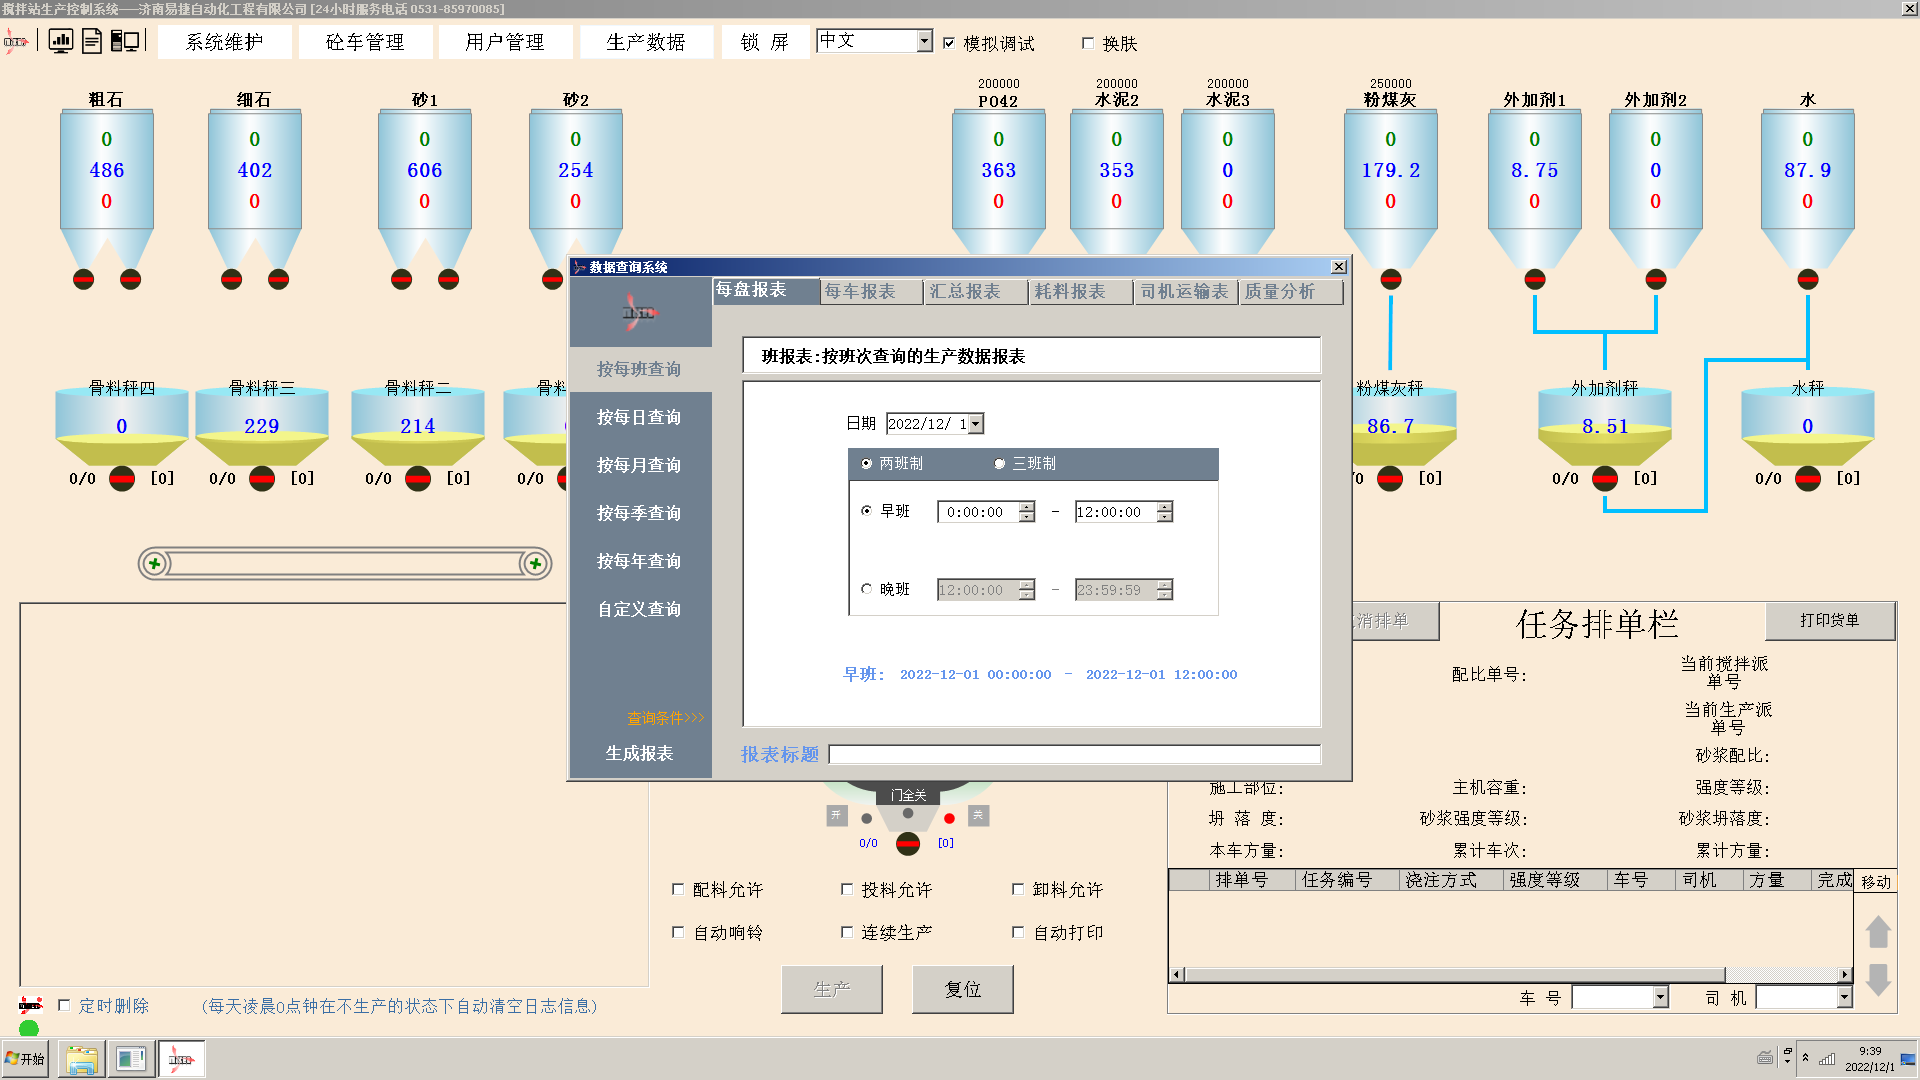
Task: Enable the 配料允许 checkbox
Action: (x=678, y=889)
